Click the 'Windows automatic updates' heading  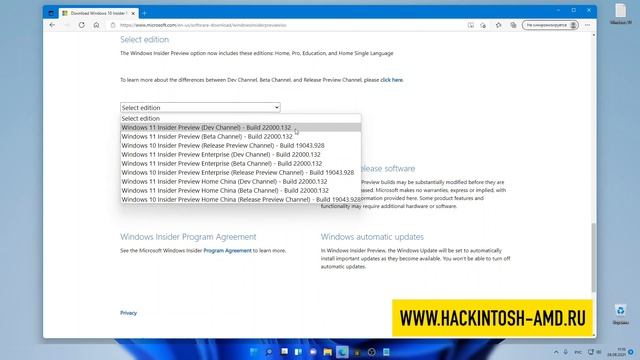[x=372, y=237]
